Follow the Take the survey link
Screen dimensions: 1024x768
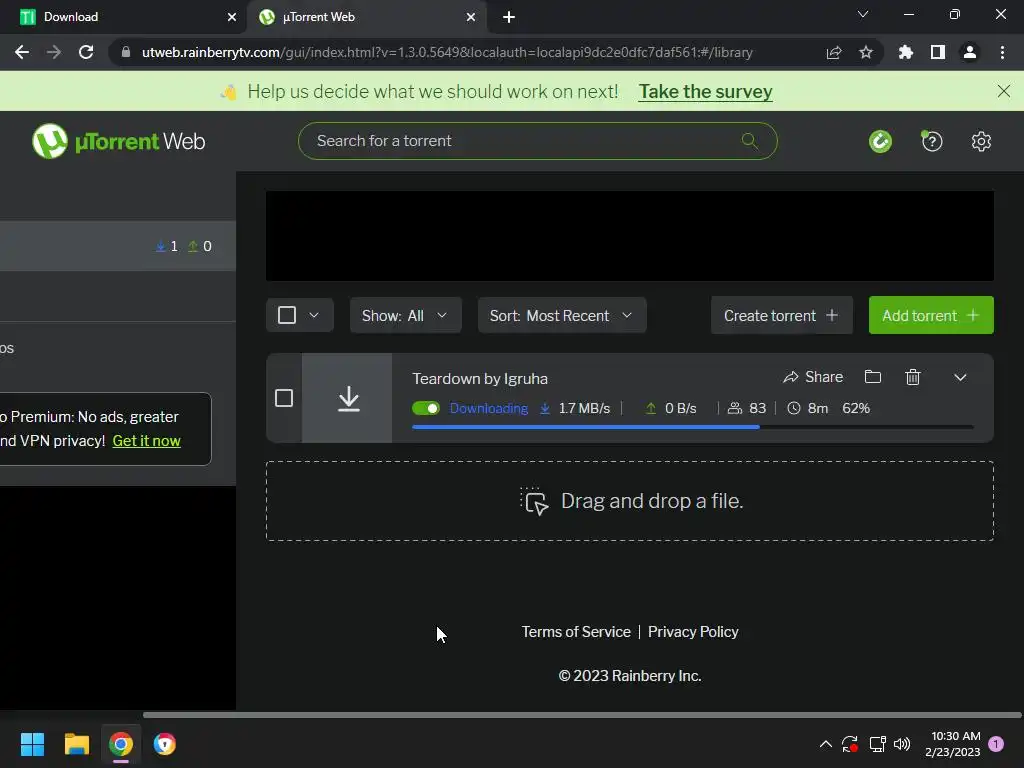705,91
